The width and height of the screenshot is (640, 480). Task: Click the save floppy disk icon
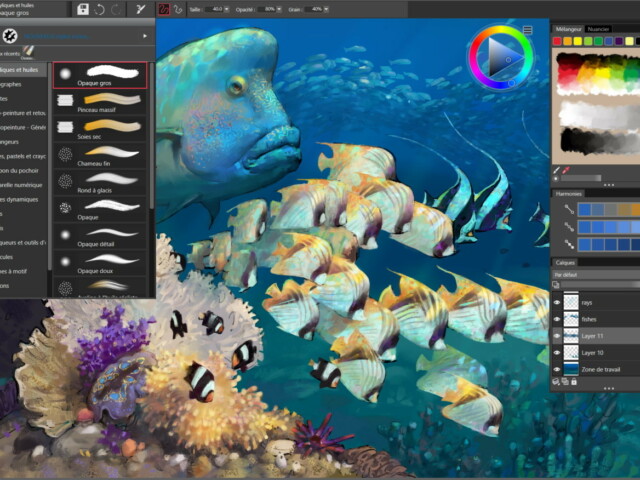pos(83,9)
